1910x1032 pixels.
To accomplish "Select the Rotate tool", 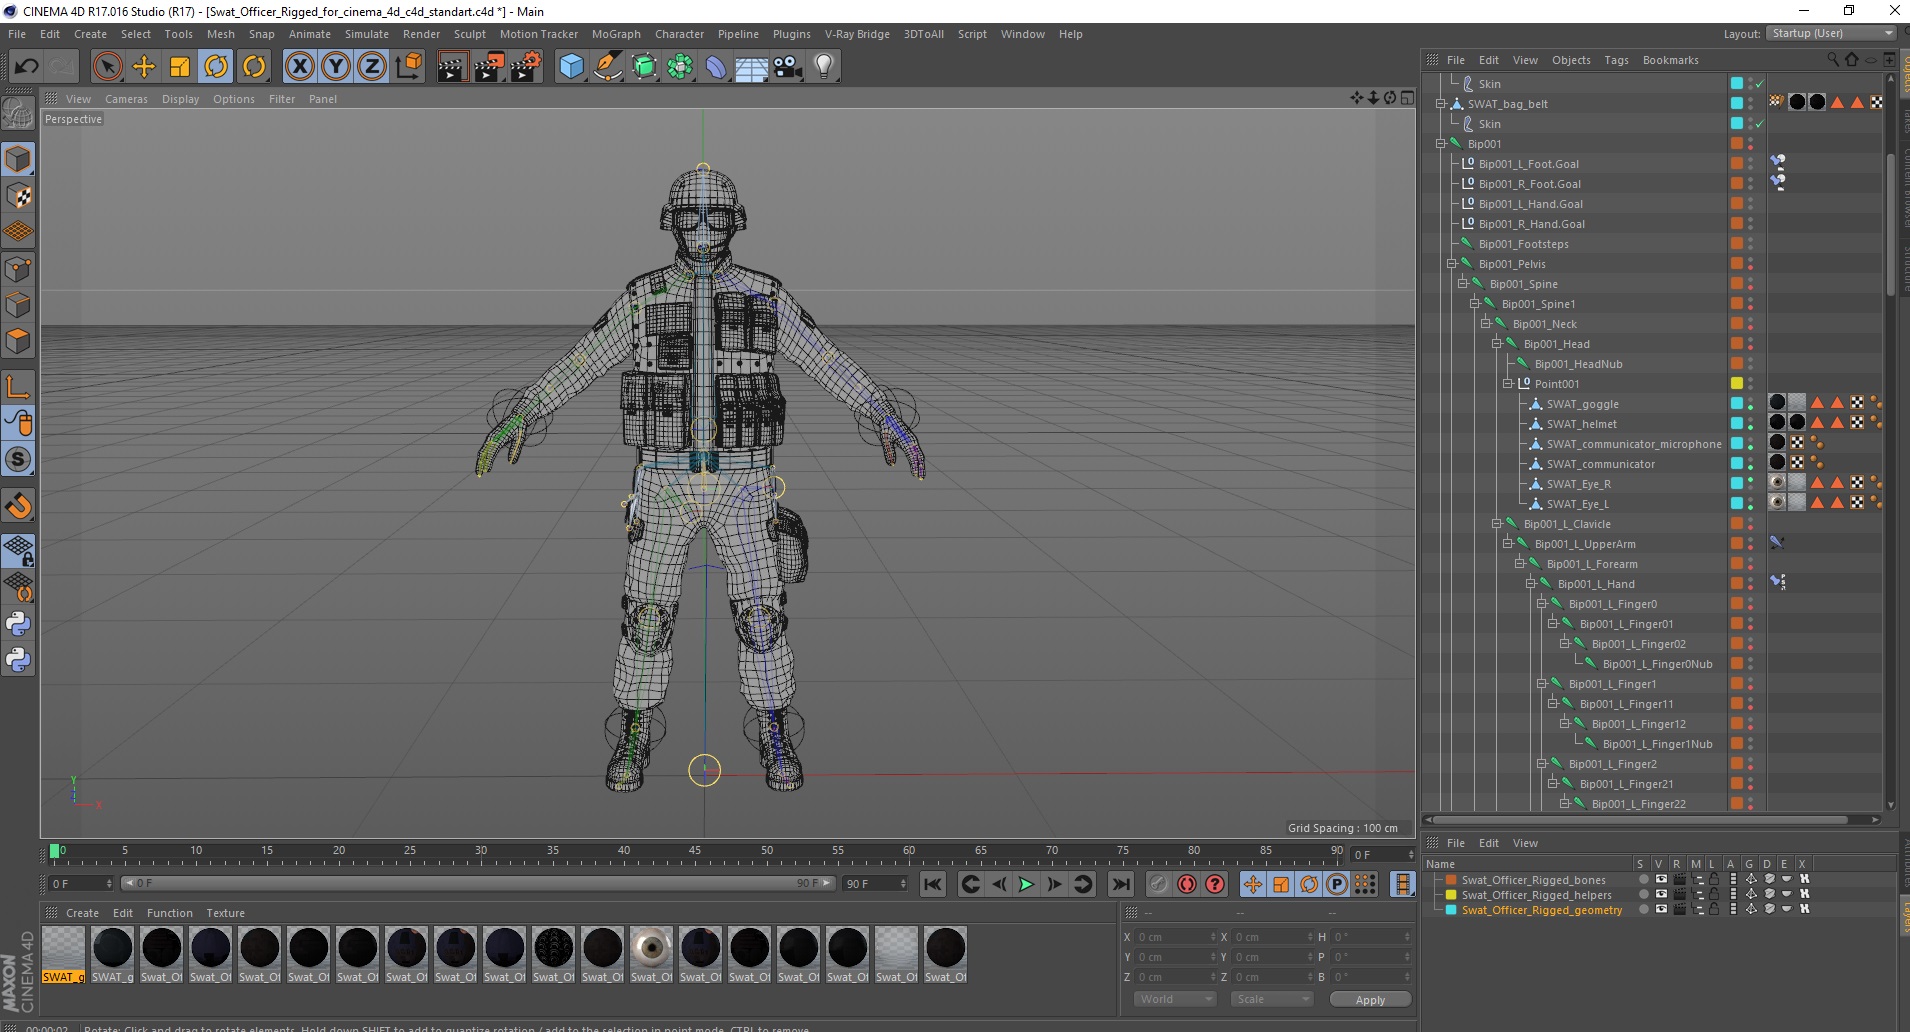I will (216, 67).
